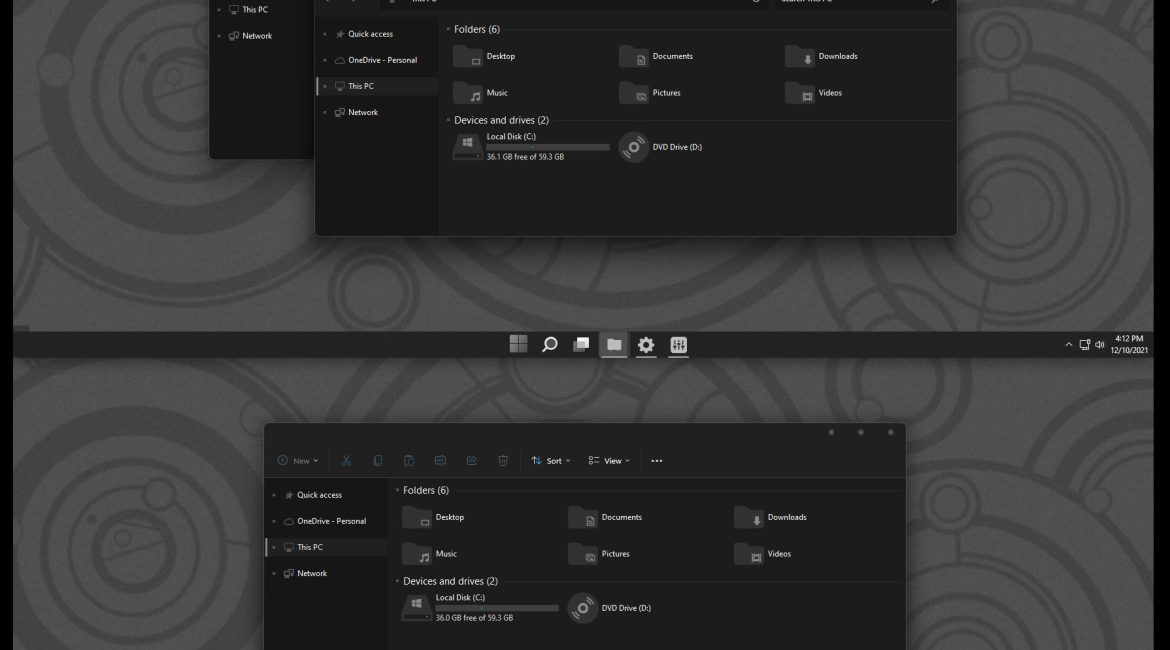Select the Music folder in the bottom window
Screen dimensions: 1170x650
431,554
